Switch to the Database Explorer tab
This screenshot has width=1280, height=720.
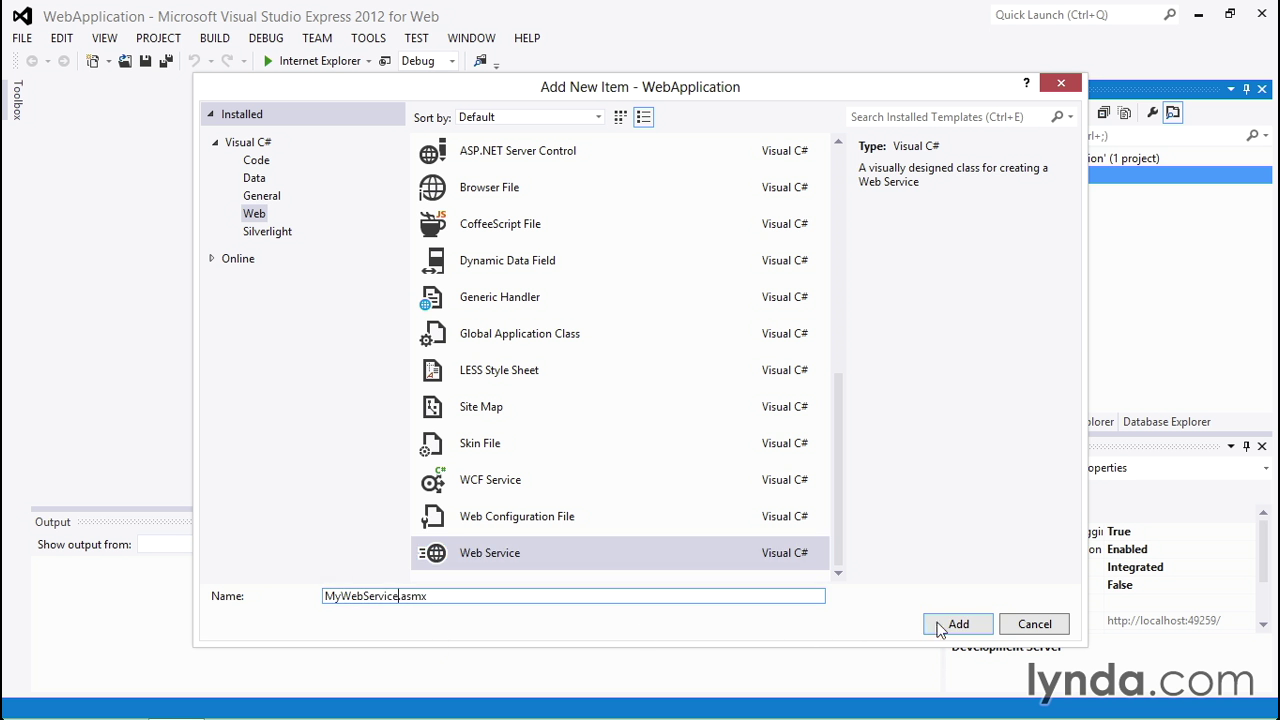1166,422
